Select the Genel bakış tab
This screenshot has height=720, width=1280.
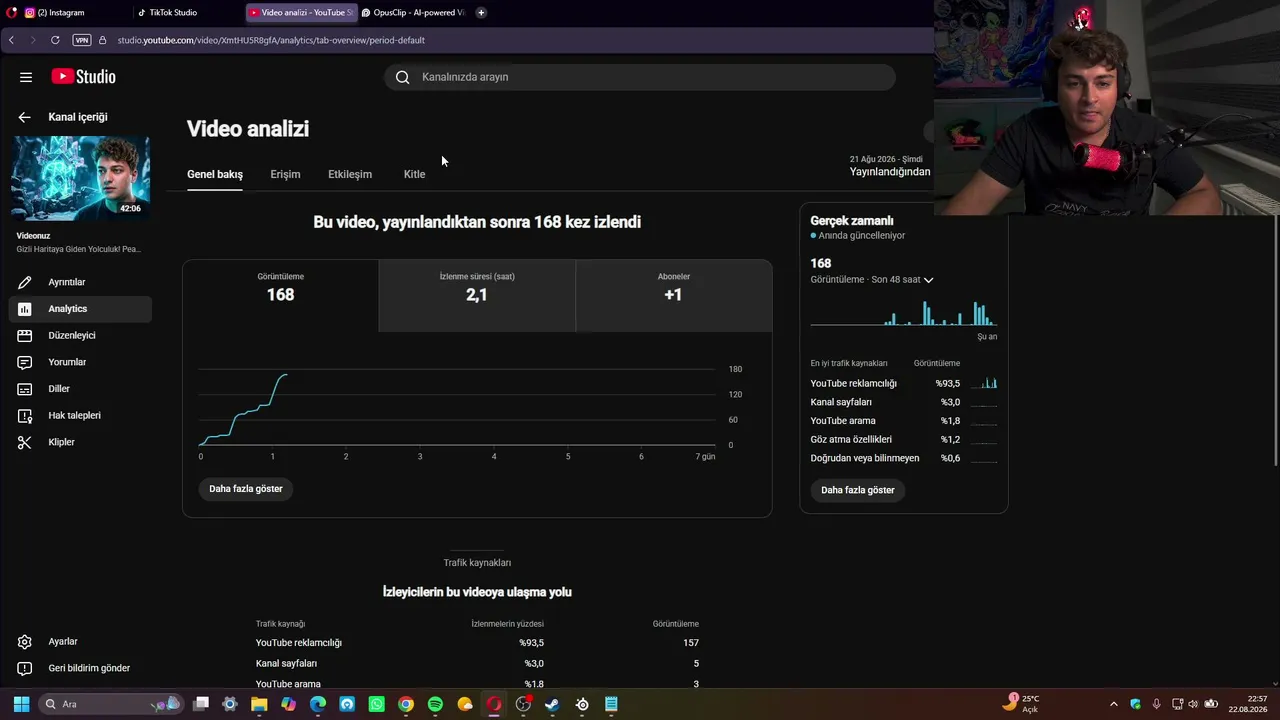tap(215, 174)
